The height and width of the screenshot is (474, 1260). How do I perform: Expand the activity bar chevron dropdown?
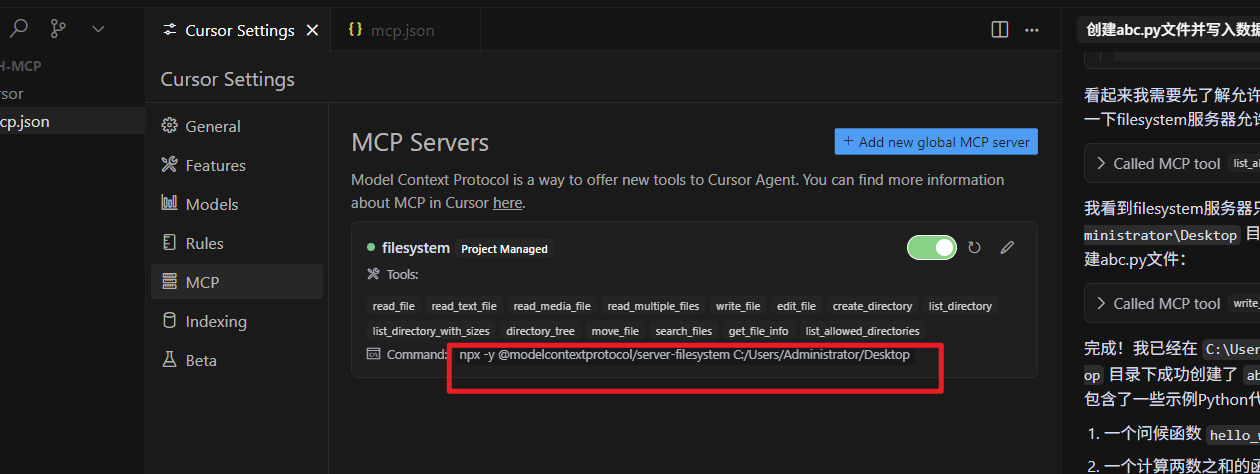click(98, 29)
